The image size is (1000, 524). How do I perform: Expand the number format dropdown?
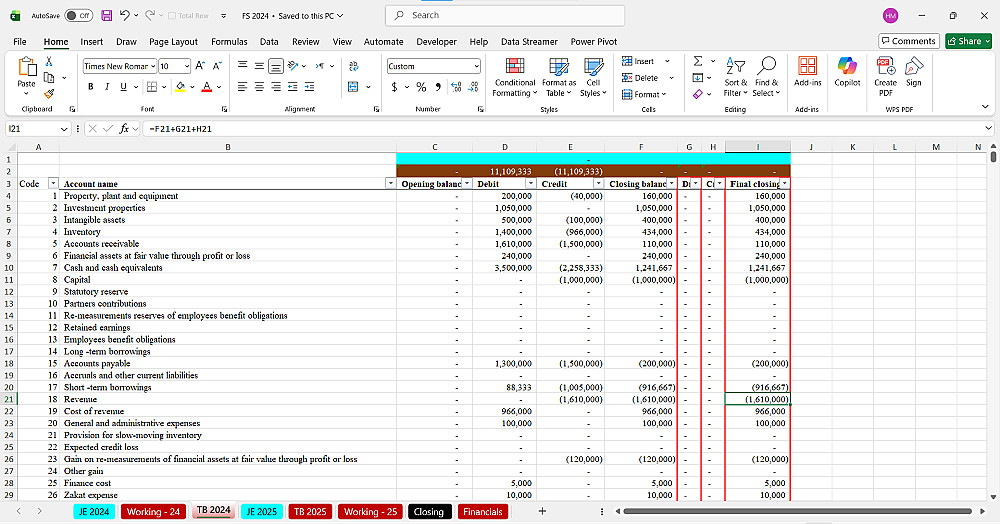pyautogui.click(x=476, y=66)
